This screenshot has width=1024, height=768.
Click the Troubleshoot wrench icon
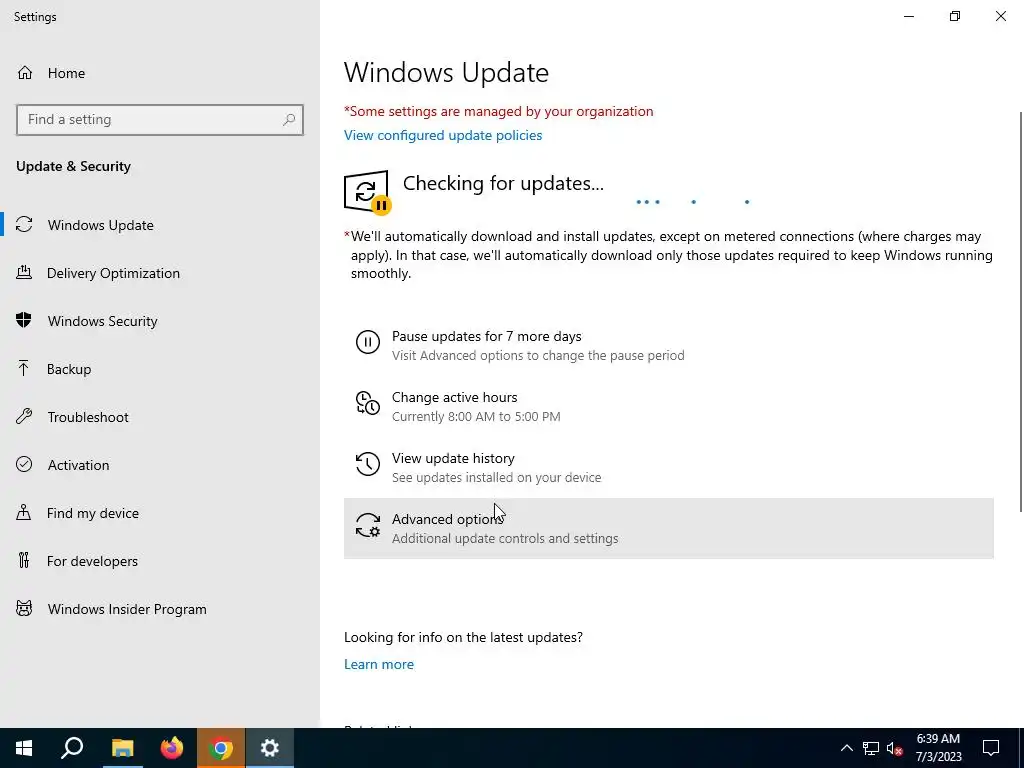24,416
